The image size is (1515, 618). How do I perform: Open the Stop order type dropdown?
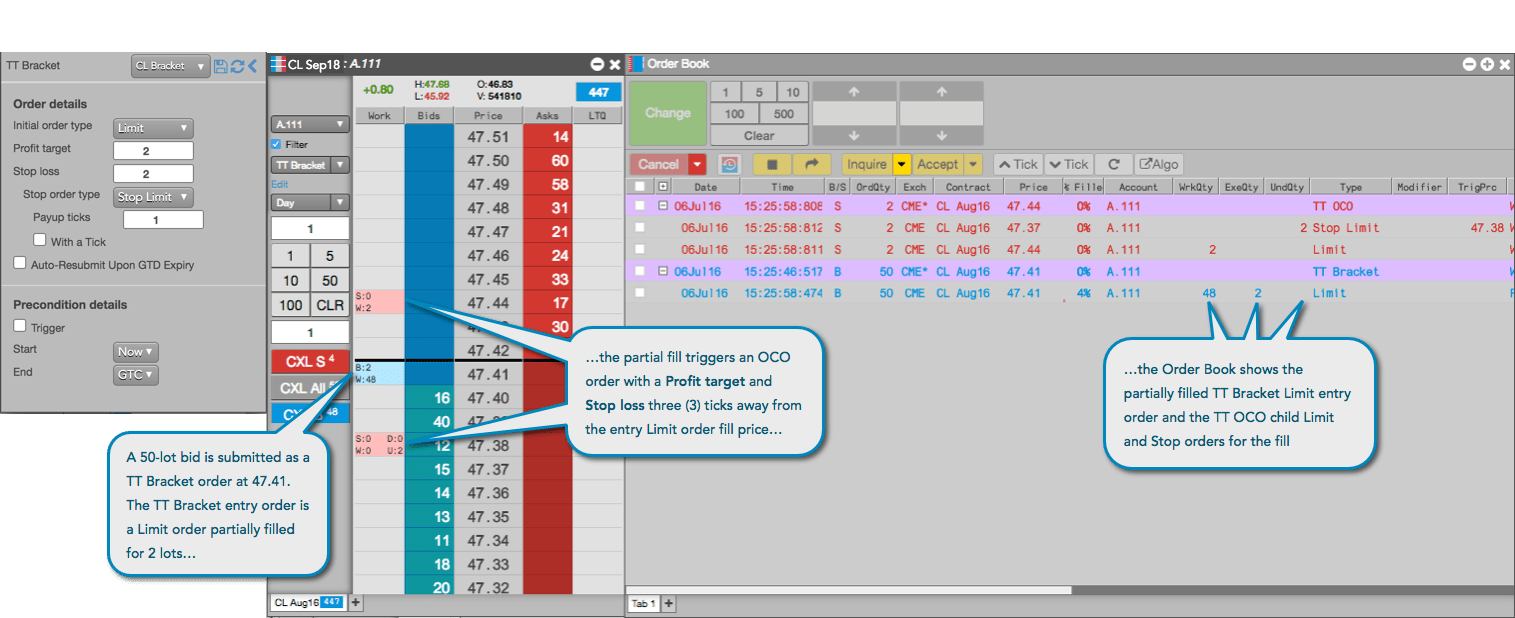153,197
